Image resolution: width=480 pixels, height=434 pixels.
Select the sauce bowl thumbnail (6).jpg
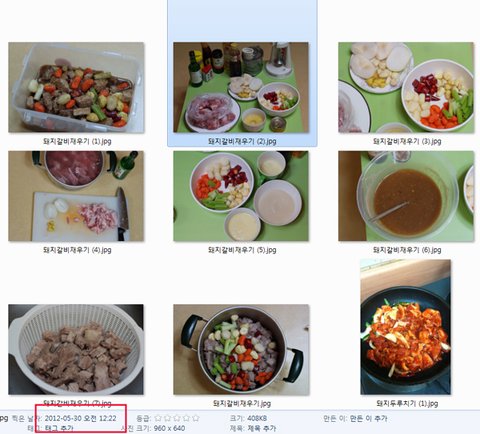click(x=406, y=196)
